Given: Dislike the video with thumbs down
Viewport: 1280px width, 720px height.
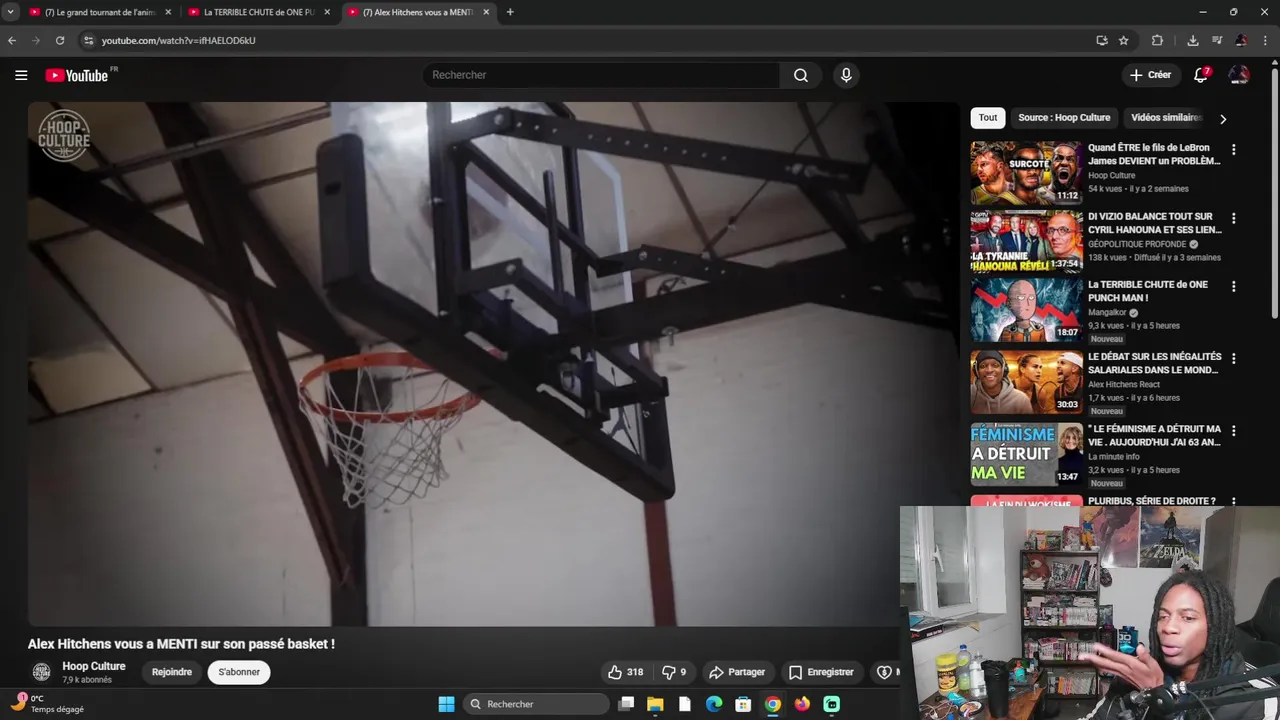Looking at the screenshot, I should (x=675, y=672).
